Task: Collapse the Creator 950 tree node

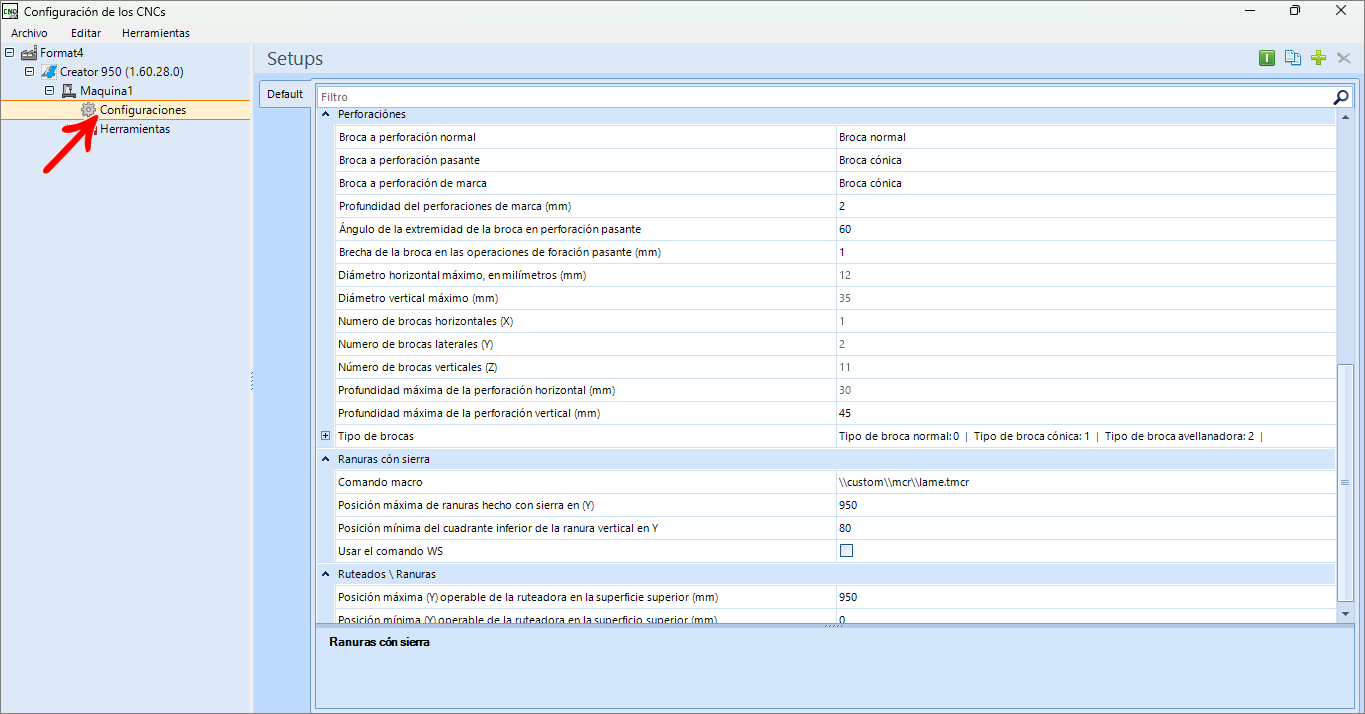Action: tap(30, 72)
